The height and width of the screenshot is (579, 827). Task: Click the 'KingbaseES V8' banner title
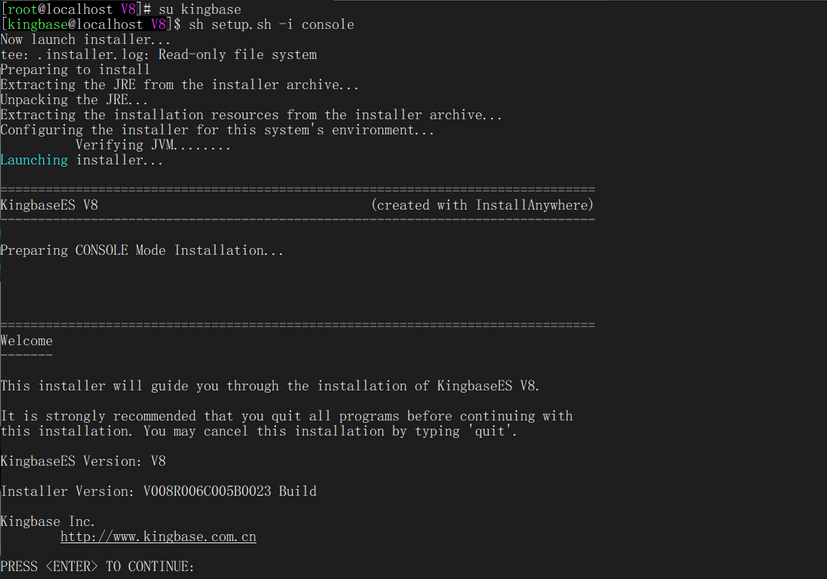49,205
